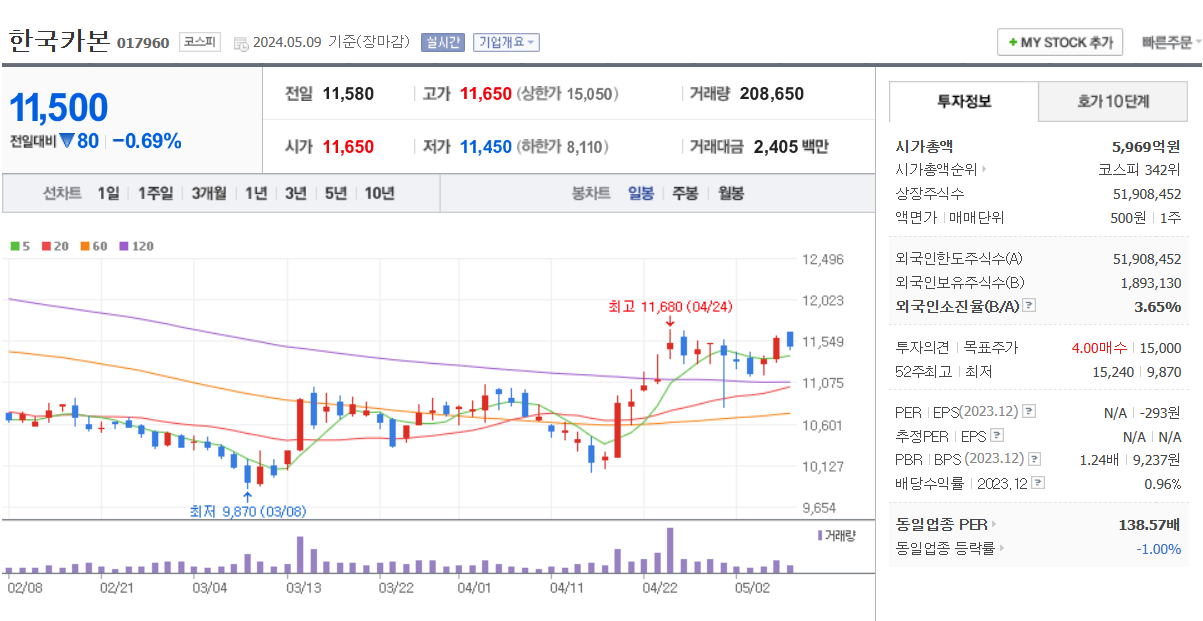Switch to the 투자정보 tab
The height and width of the screenshot is (621, 1203).
click(x=964, y=101)
